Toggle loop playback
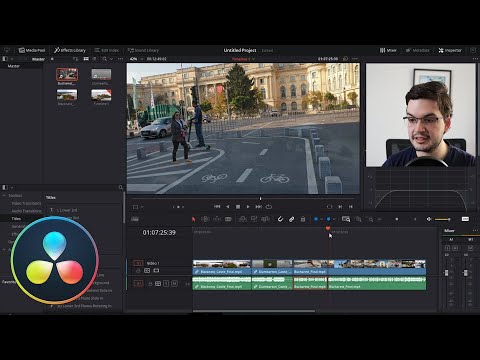Image resolution: width=480 pixels, height=360 pixels. coord(269,207)
